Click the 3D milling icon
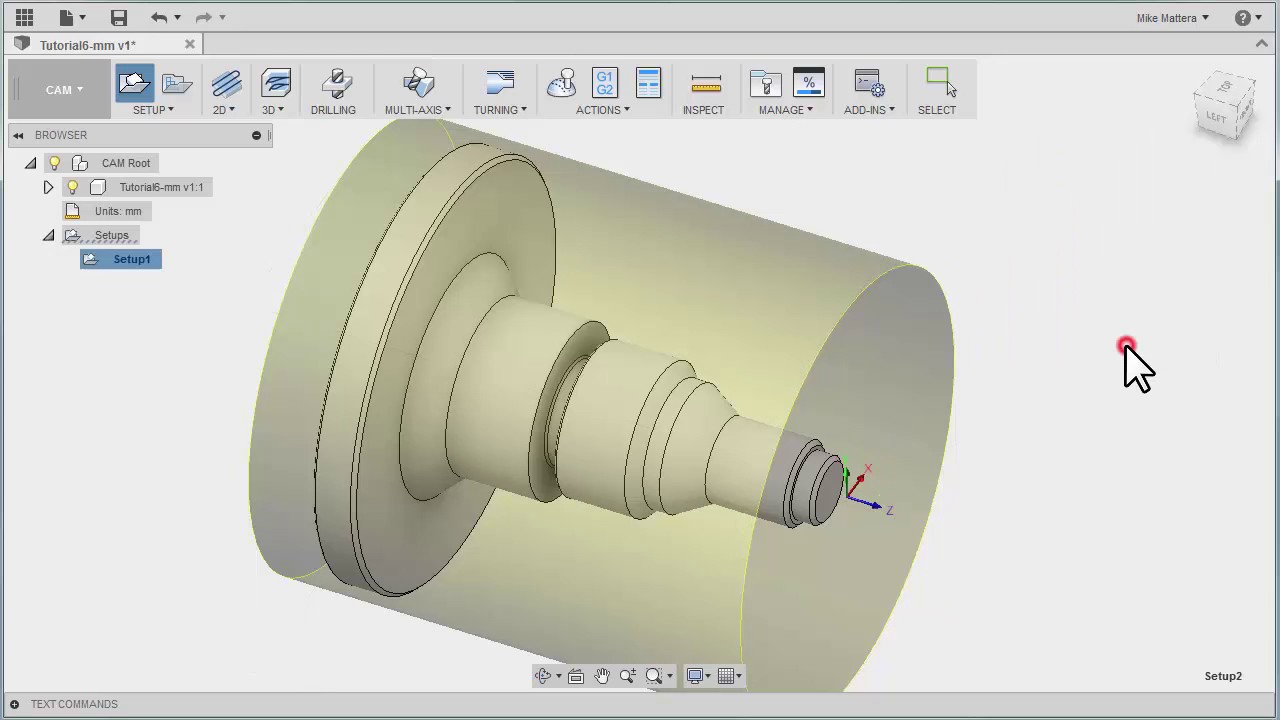This screenshot has height=720, width=1280. coord(276,84)
